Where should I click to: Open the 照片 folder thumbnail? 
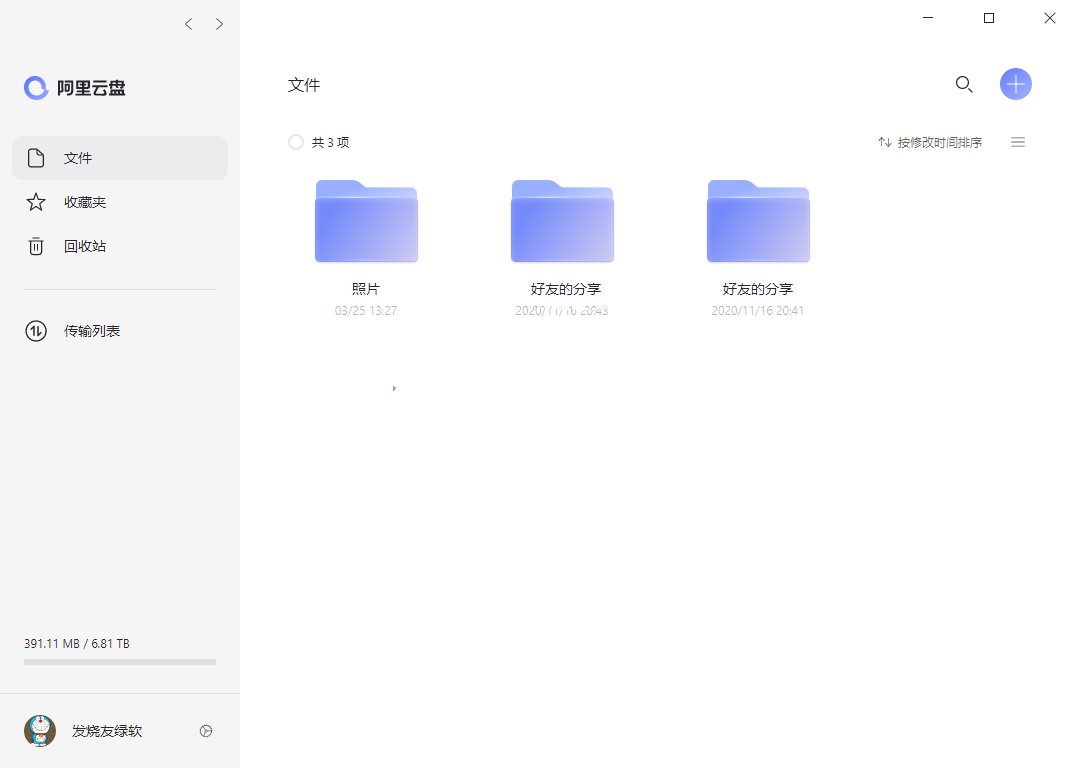point(366,221)
